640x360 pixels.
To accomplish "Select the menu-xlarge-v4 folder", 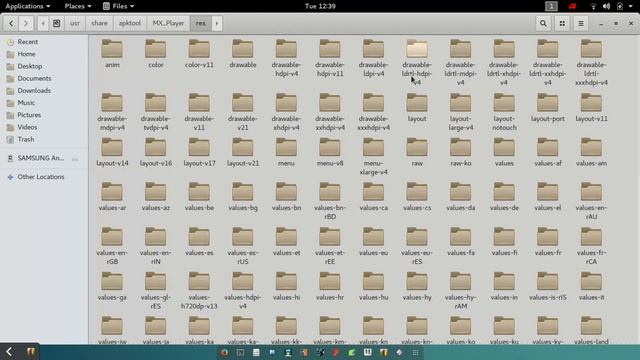I will 373,156.
